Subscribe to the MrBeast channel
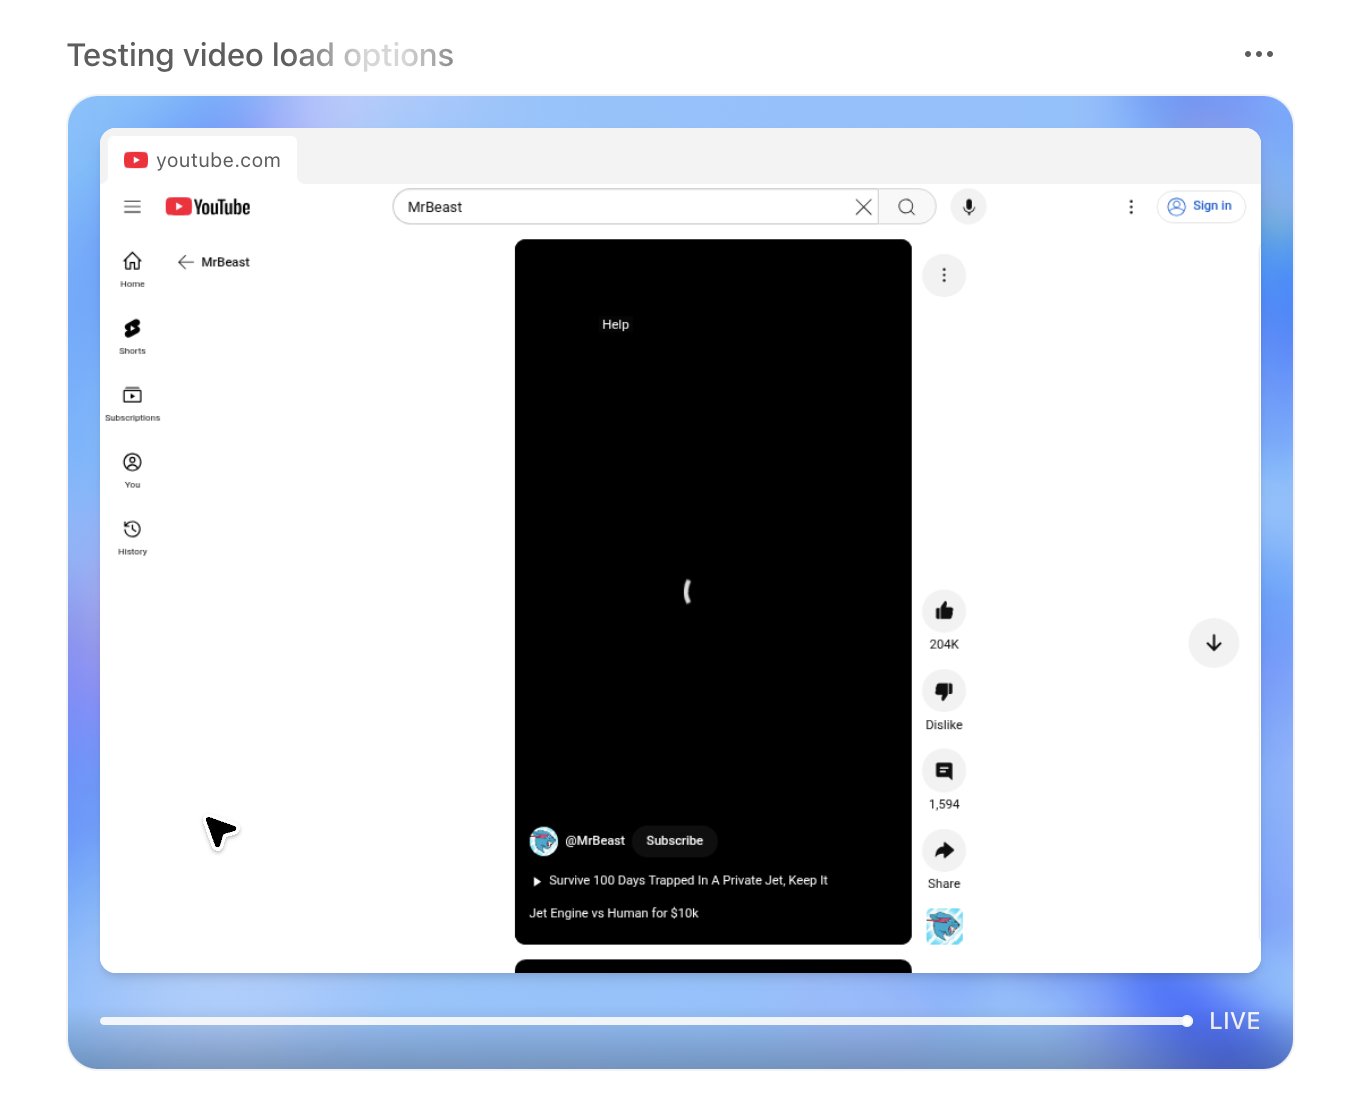The image size is (1348, 1116). (x=674, y=841)
